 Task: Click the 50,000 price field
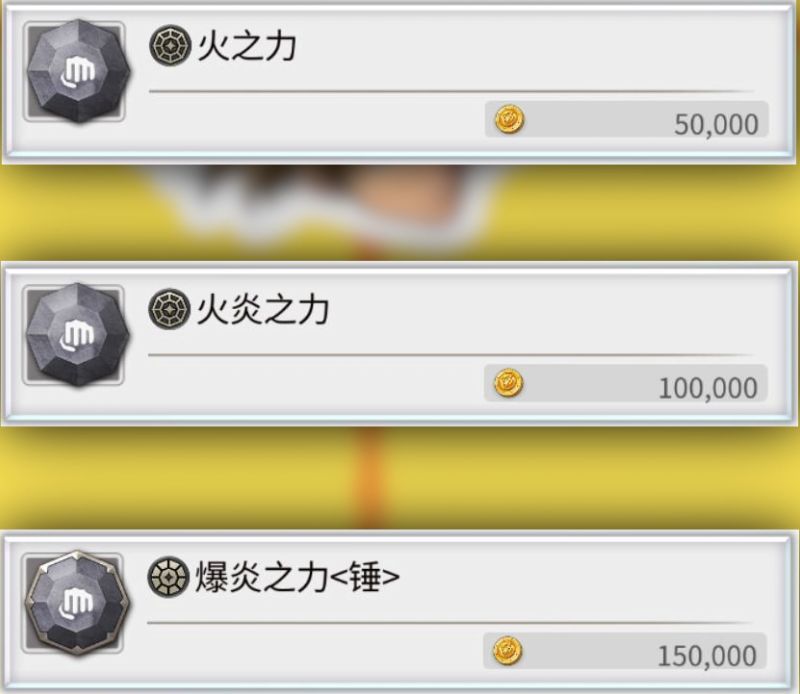(627, 119)
